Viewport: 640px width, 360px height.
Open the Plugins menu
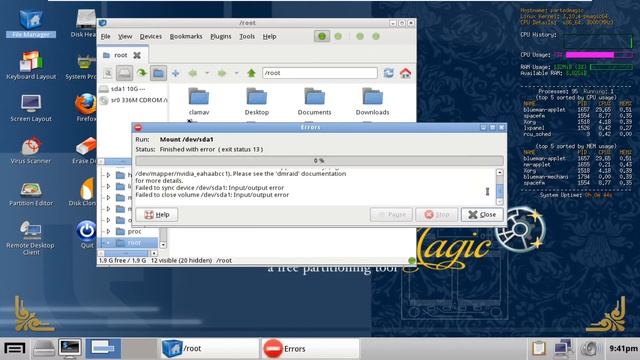pos(220,36)
